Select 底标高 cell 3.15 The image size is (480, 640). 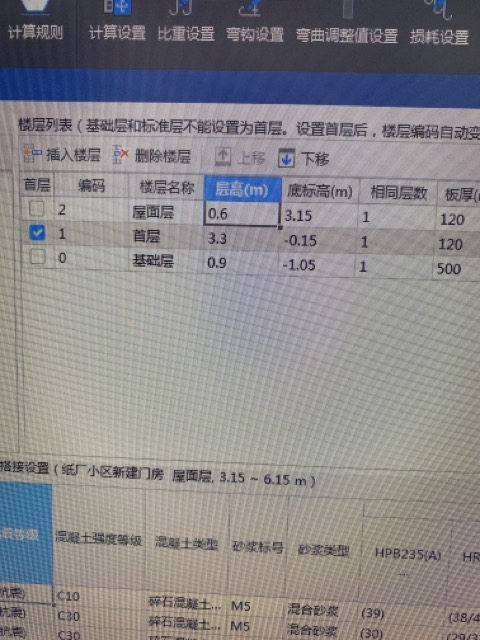click(x=319, y=216)
